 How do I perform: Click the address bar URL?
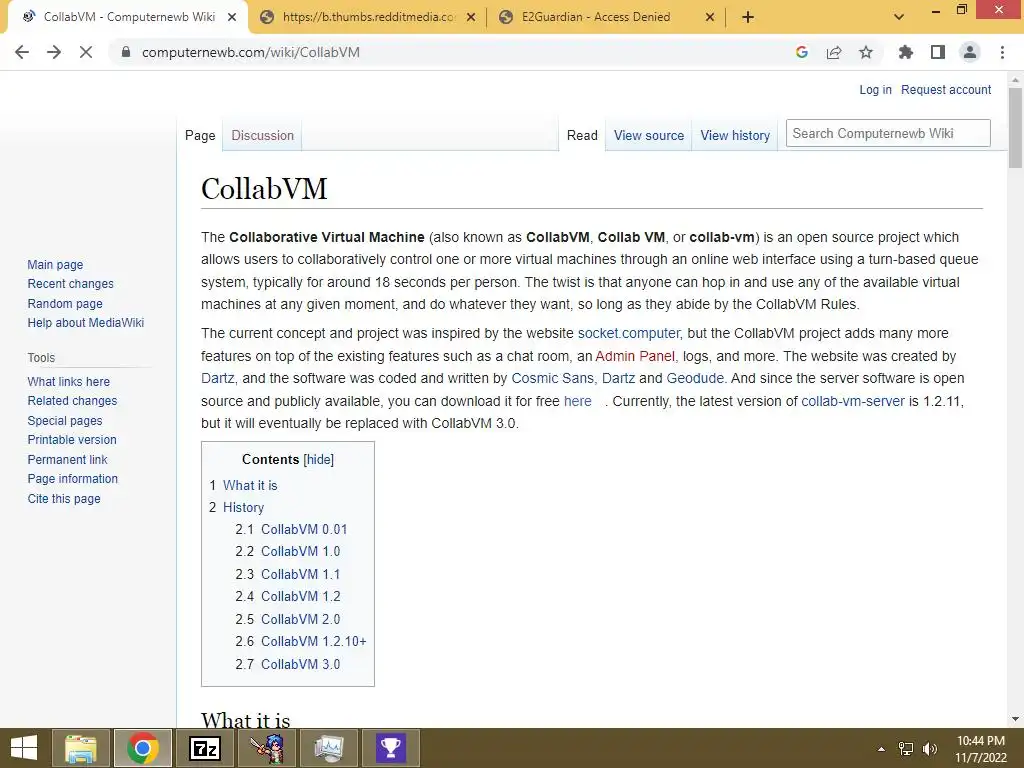pos(251,52)
